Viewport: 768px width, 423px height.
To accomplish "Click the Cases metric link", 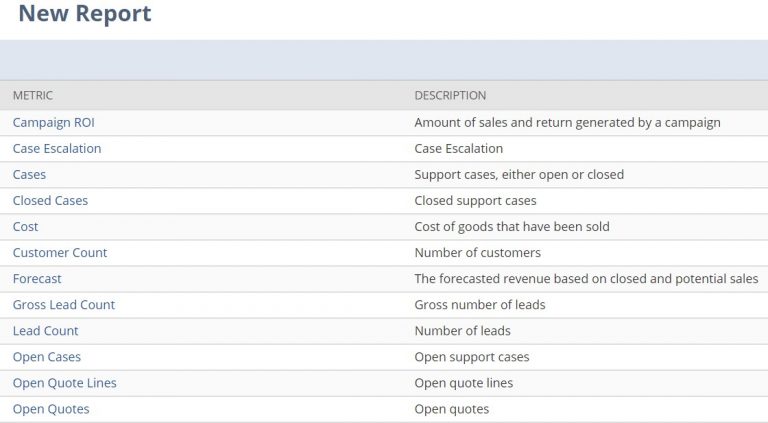I will coord(29,174).
